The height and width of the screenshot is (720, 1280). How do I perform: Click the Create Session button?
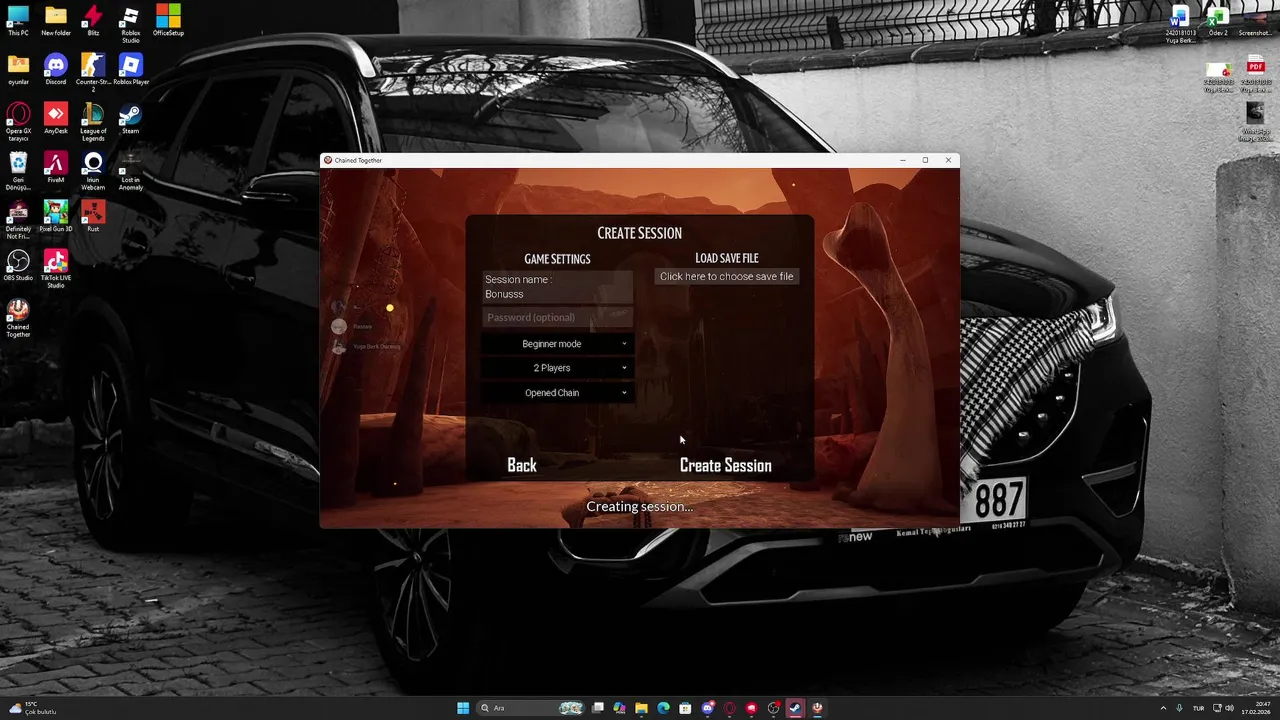725,465
